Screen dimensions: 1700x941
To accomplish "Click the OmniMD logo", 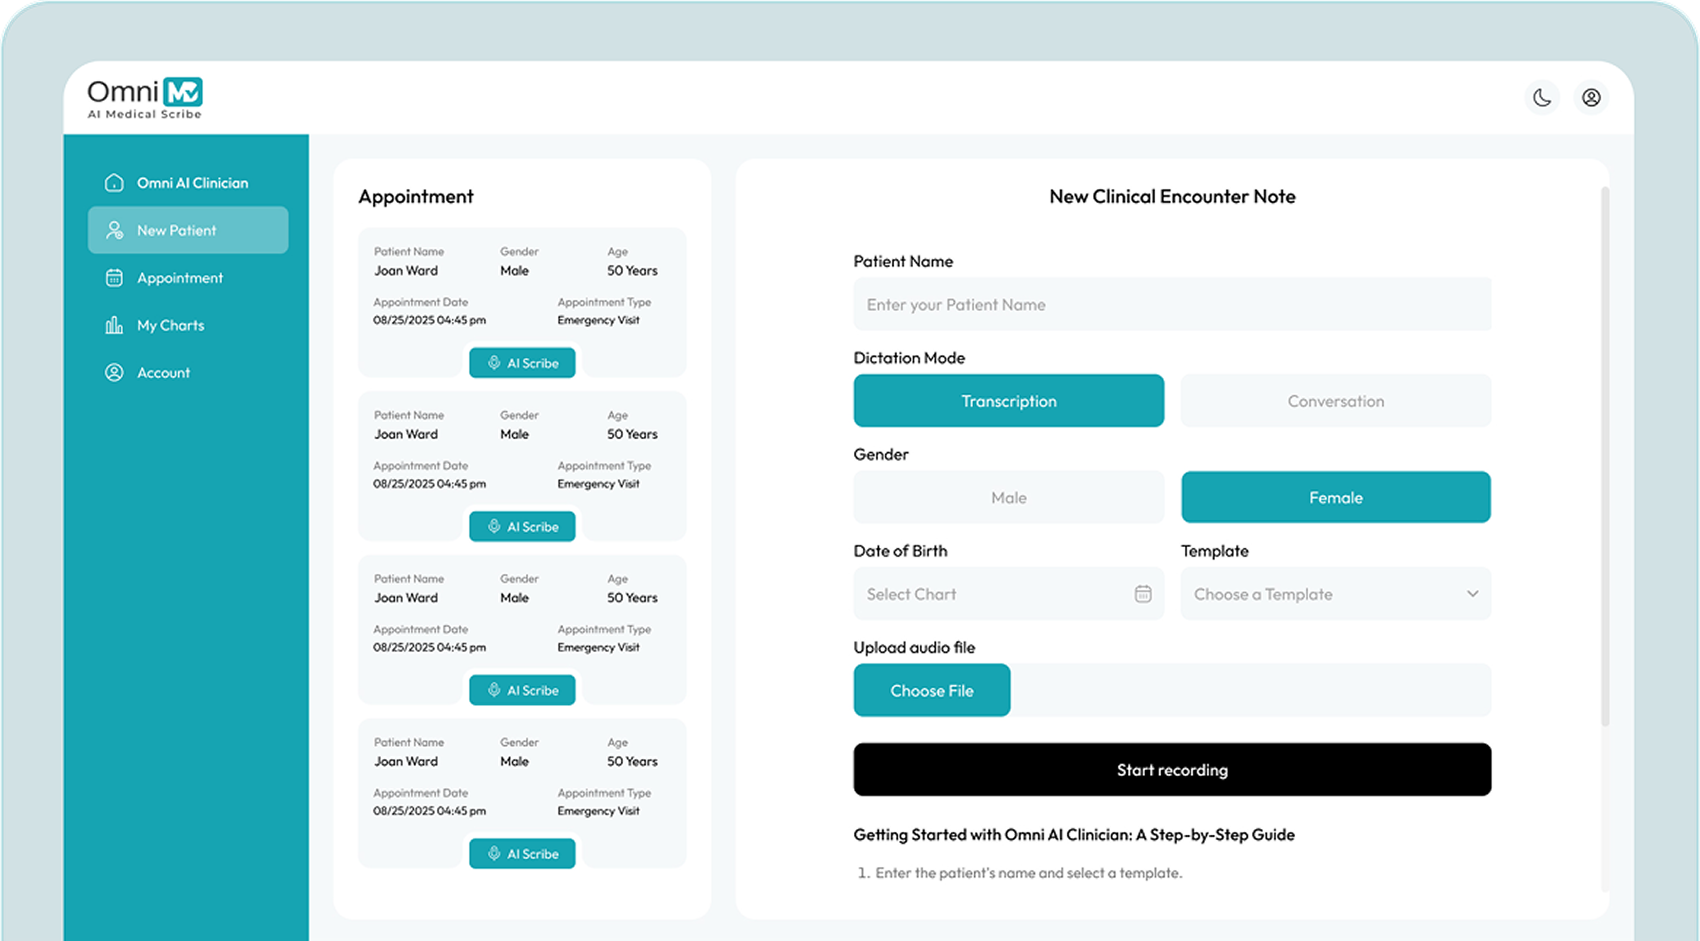I will coord(145,98).
